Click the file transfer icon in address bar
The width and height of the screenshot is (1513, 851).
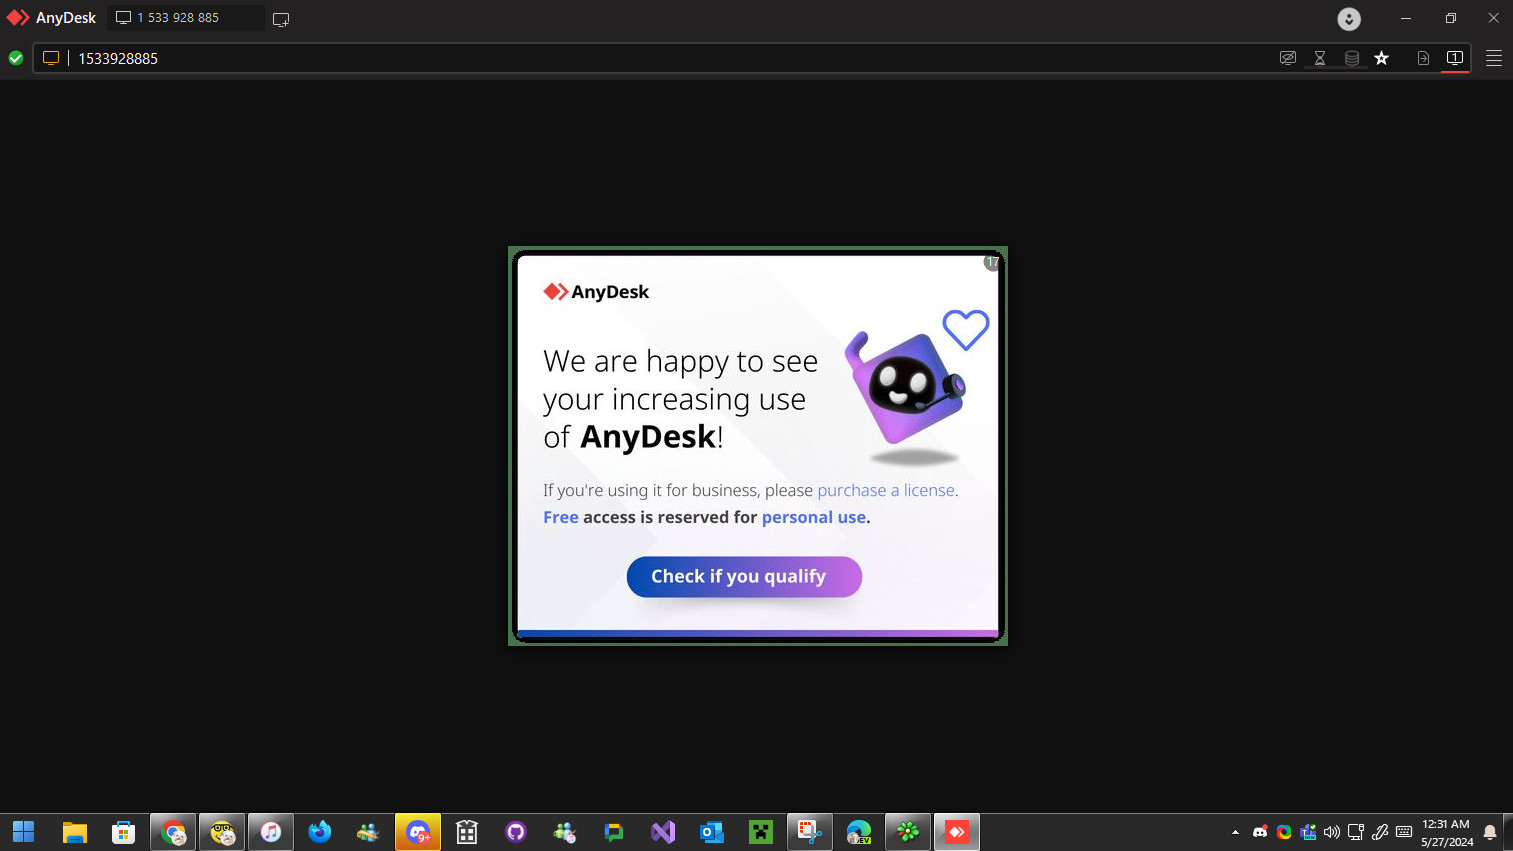coord(1423,58)
